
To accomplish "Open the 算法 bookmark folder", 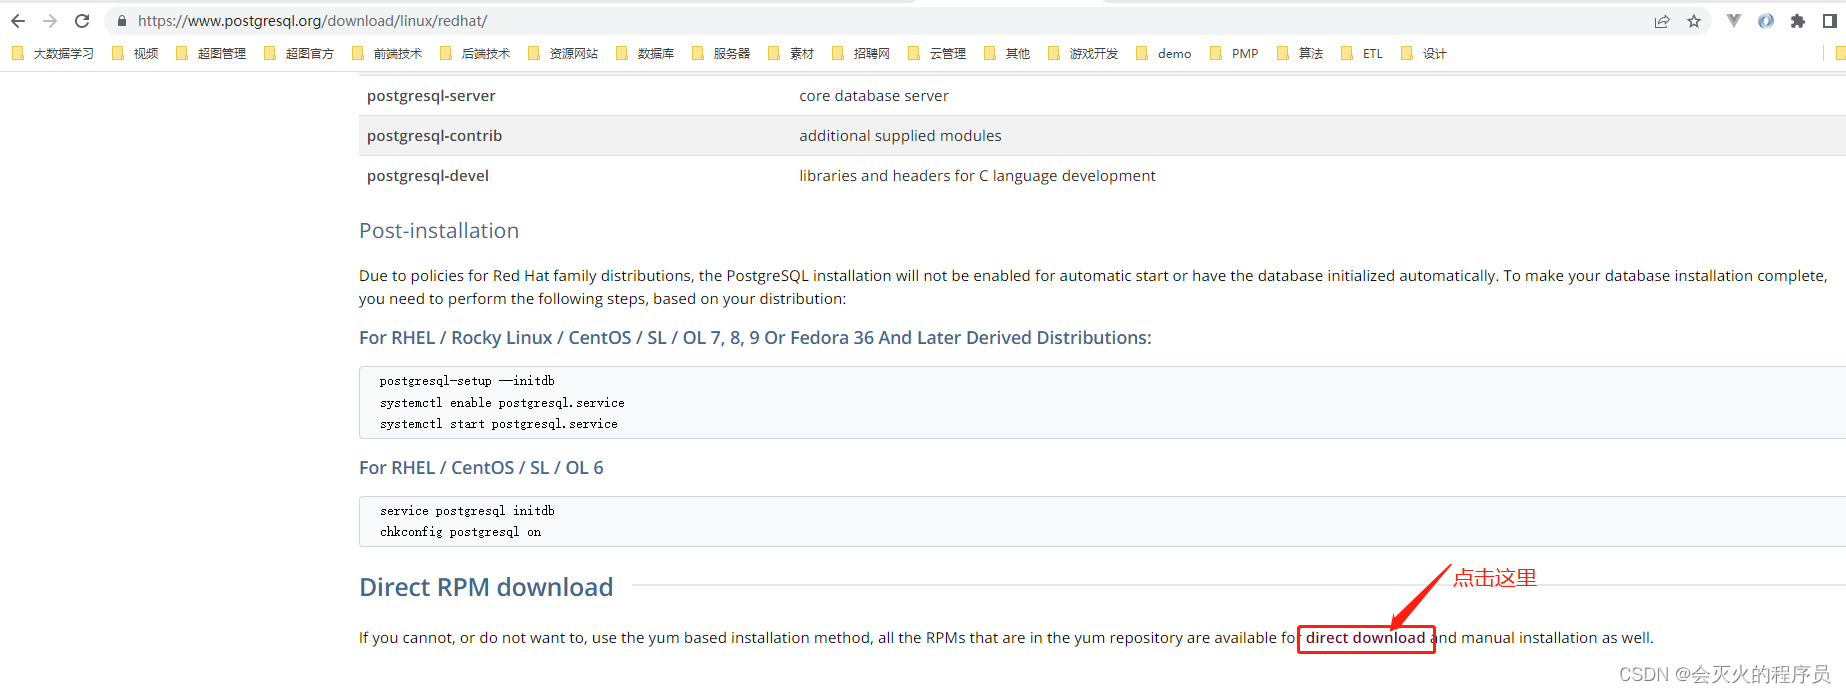I will coord(1300,54).
